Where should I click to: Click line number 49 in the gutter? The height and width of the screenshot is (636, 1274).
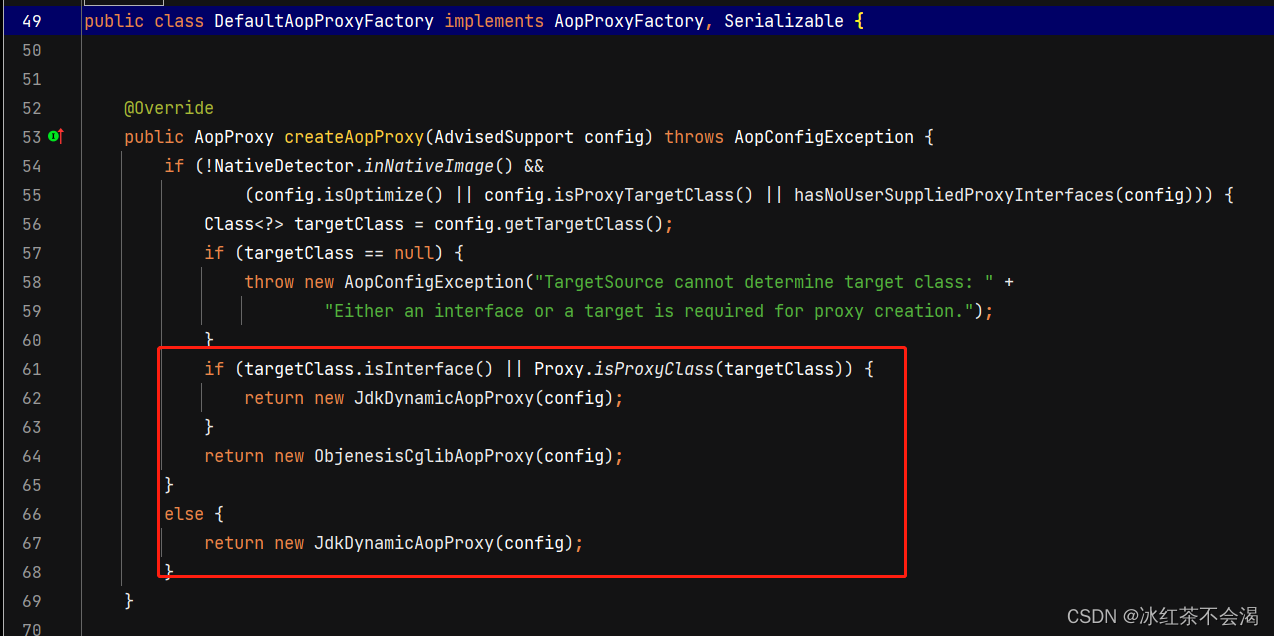click(31, 21)
